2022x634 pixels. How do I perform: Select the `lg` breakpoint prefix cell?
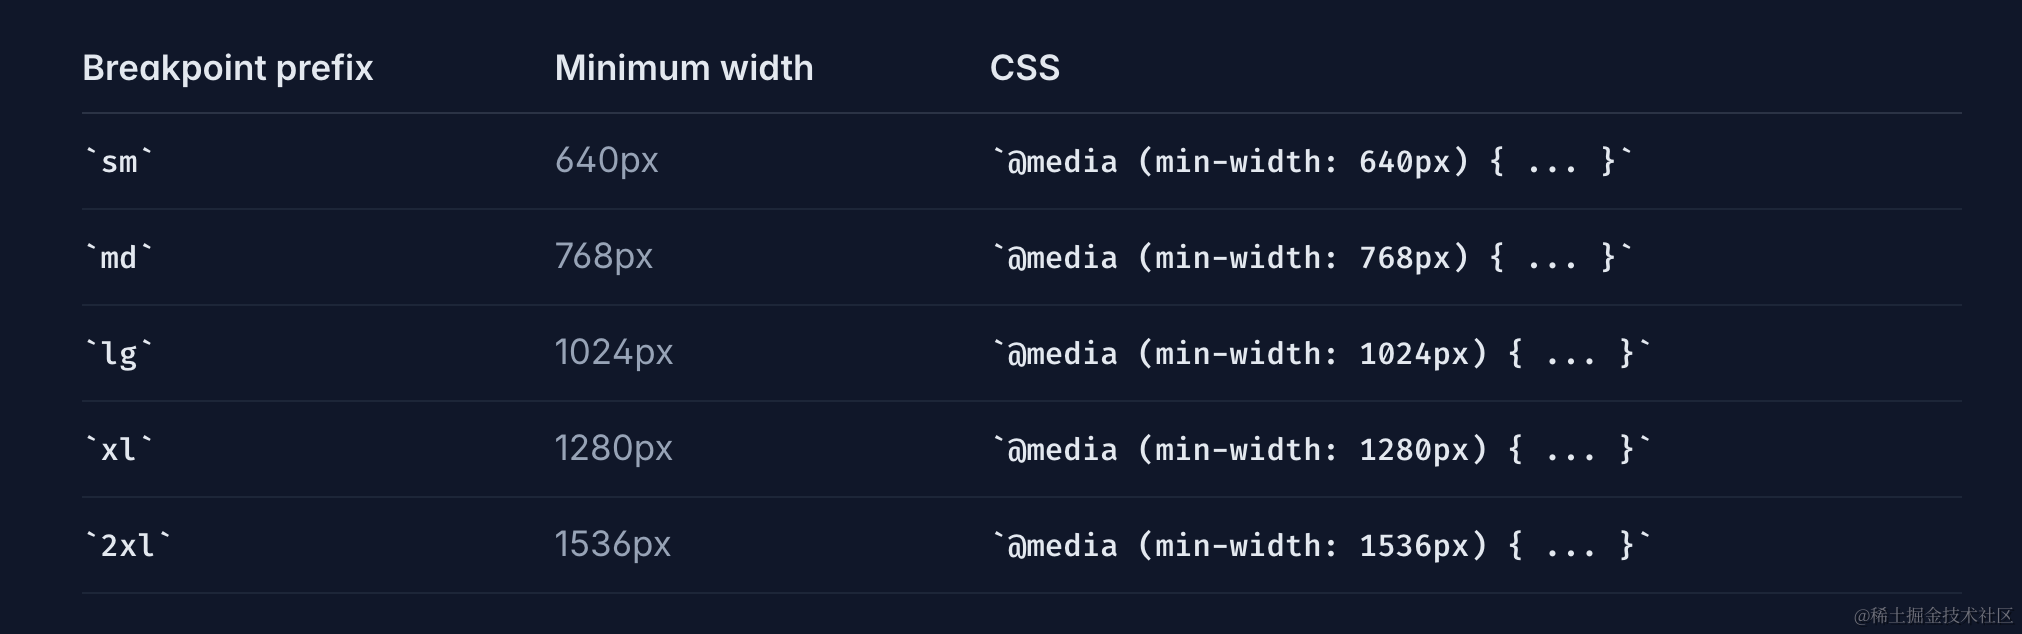[119, 353]
